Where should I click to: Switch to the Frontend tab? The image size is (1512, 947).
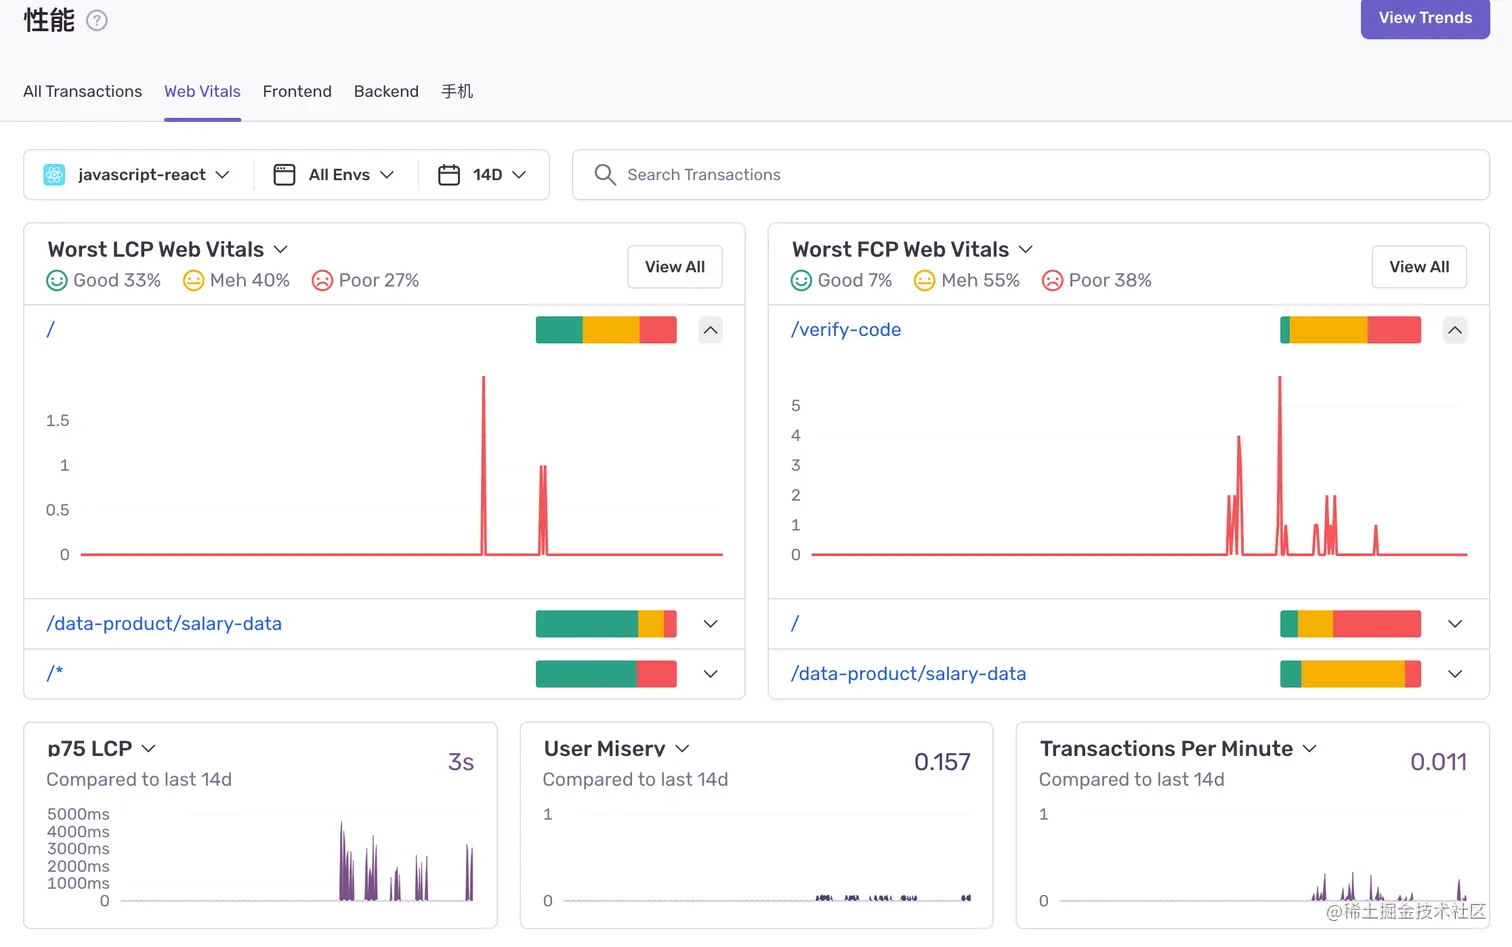point(297,91)
